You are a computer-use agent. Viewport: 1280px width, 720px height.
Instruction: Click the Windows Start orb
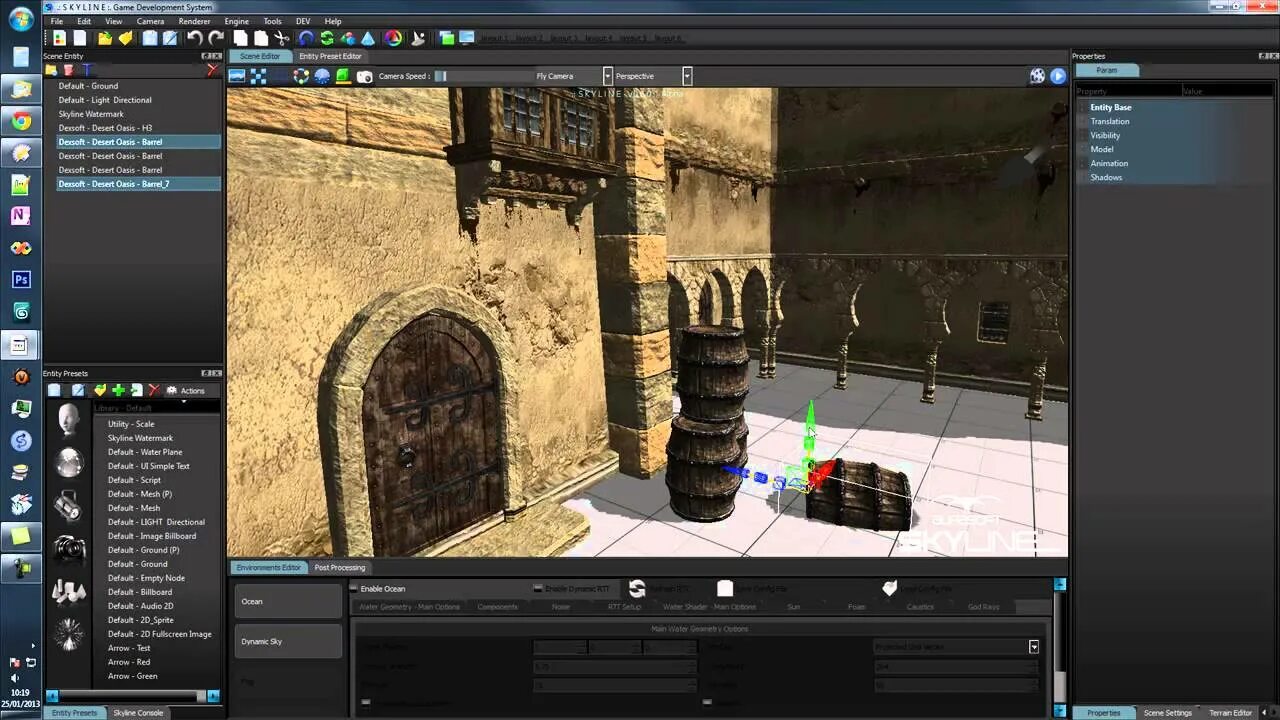point(21,18)
